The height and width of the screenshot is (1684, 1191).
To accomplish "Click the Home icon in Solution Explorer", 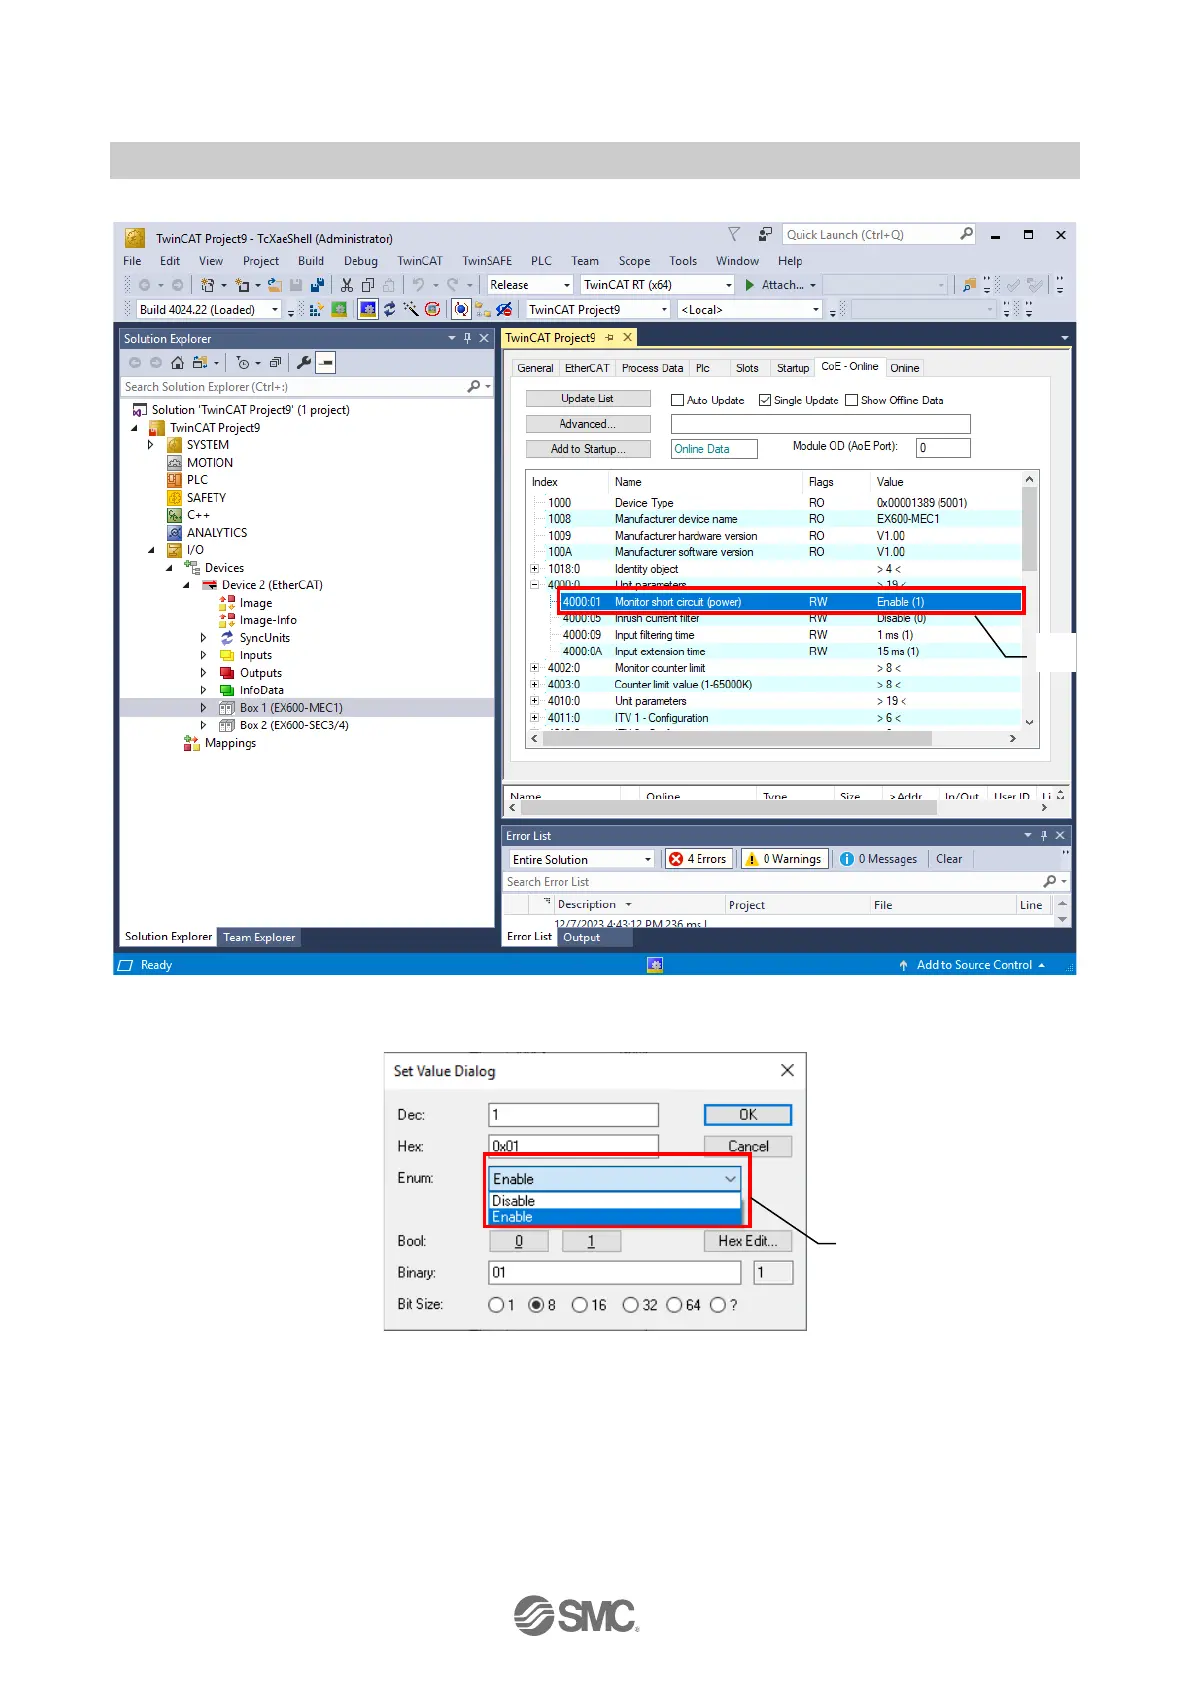I will point(177,363).
